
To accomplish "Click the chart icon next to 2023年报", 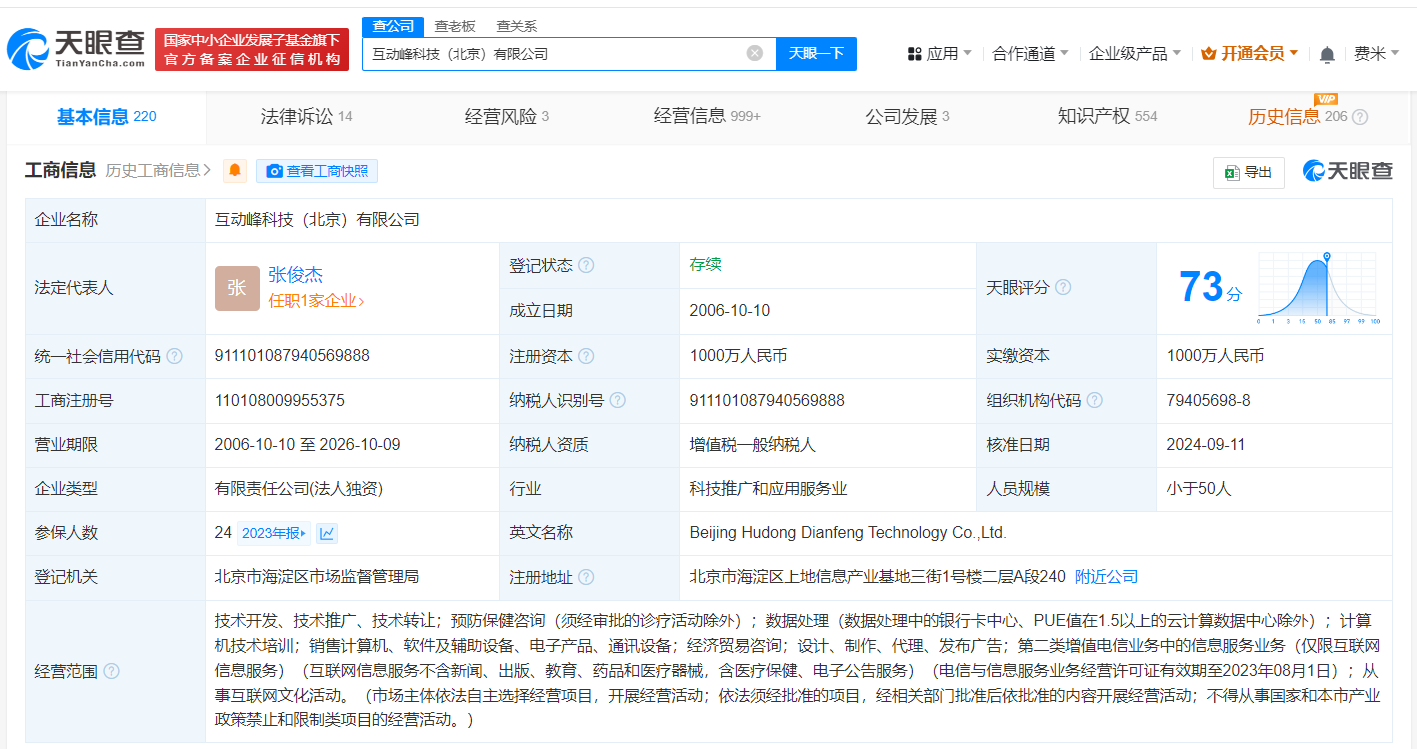I will tap(327, 532).
